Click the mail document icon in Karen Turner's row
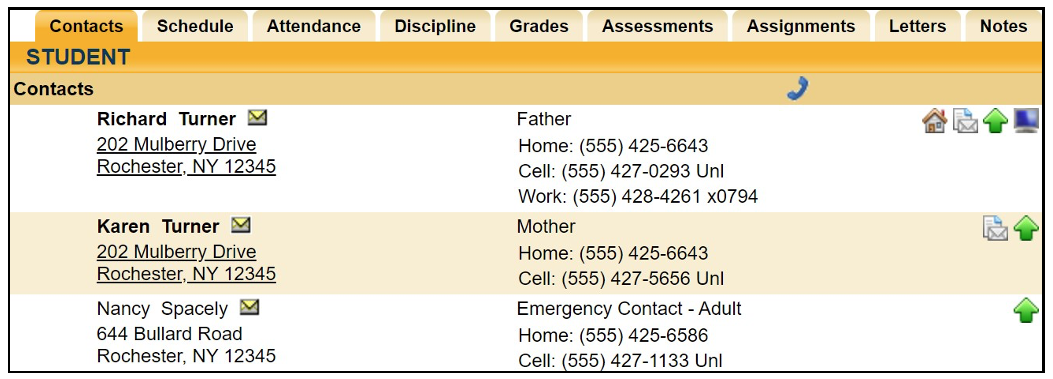1053x379 pixels. coord(995,228)
